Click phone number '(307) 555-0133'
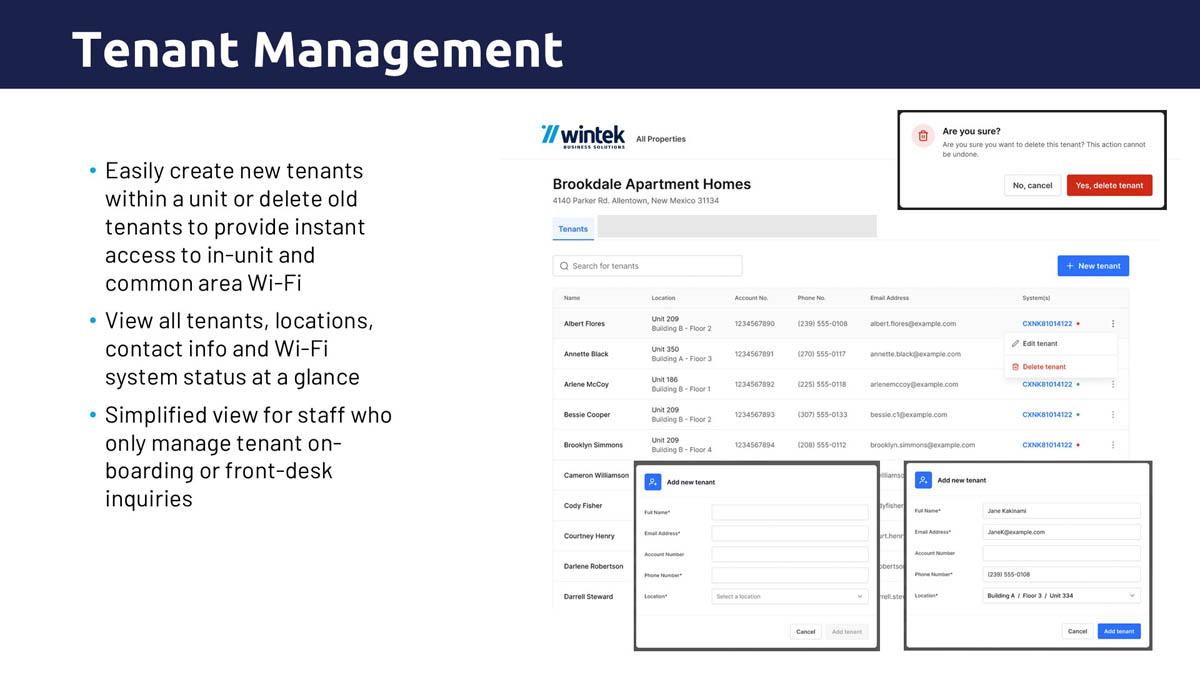Image resolution: width=1200 pixels, height=675 pixels. coord(822,415)
